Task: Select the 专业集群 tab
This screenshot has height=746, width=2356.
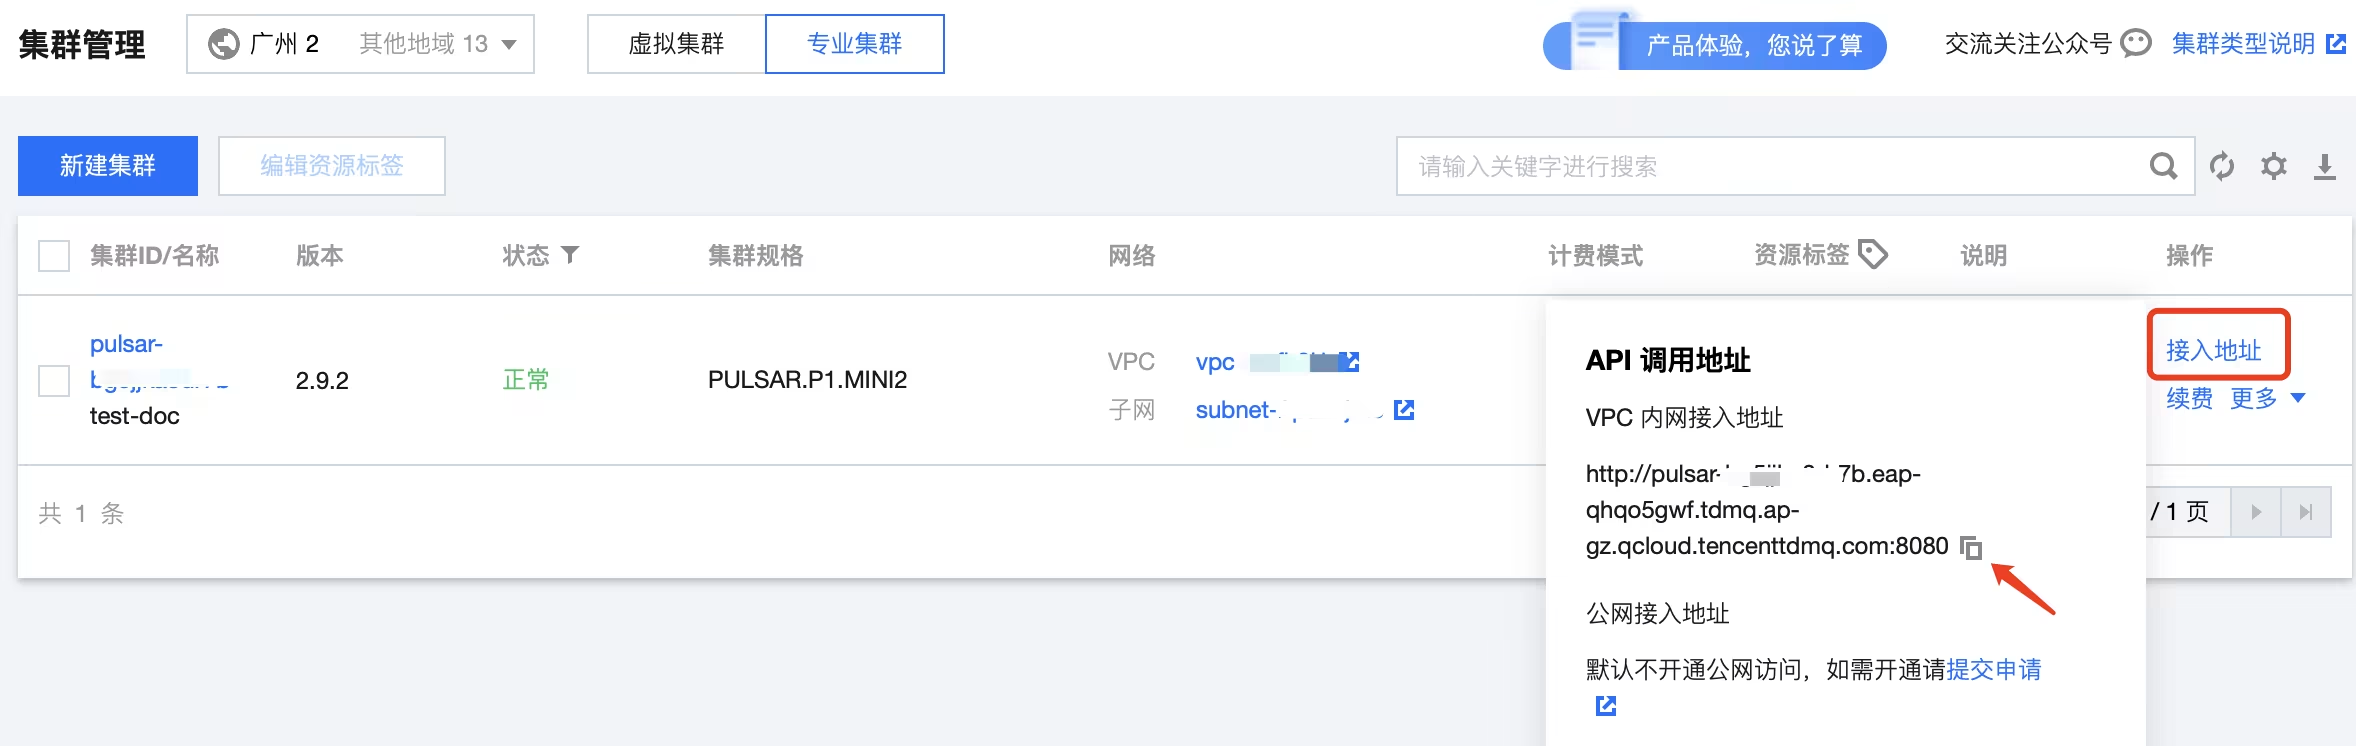Action: click(854, 44)
